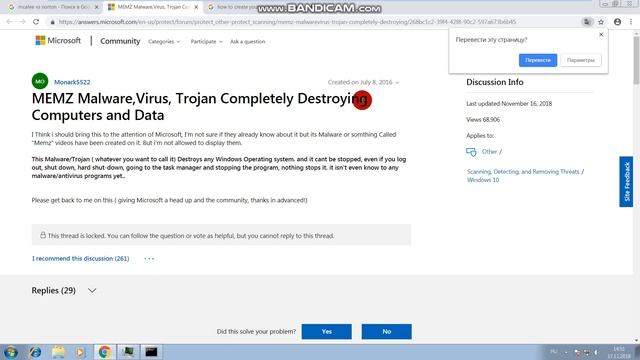The image size is (640, 360).
Task: Close the mcafee vs norton tab
Action: point(97,7)
